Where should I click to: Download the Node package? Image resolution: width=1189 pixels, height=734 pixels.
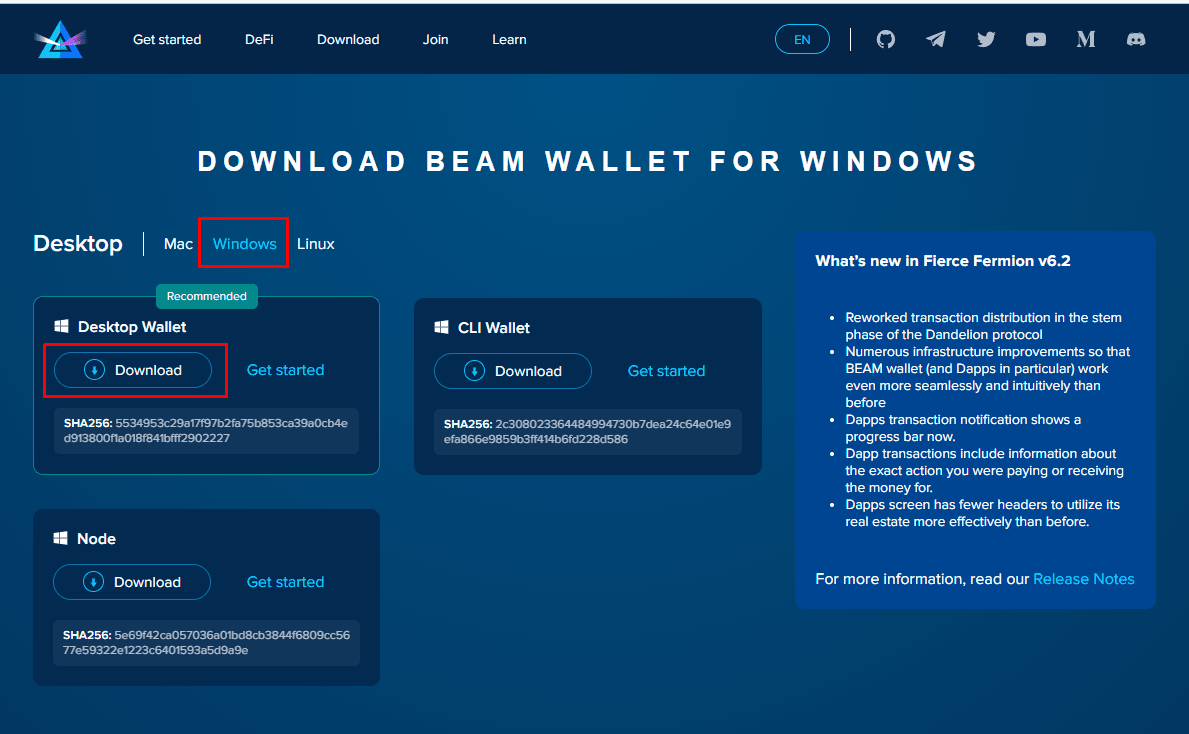tap(132, 582)
